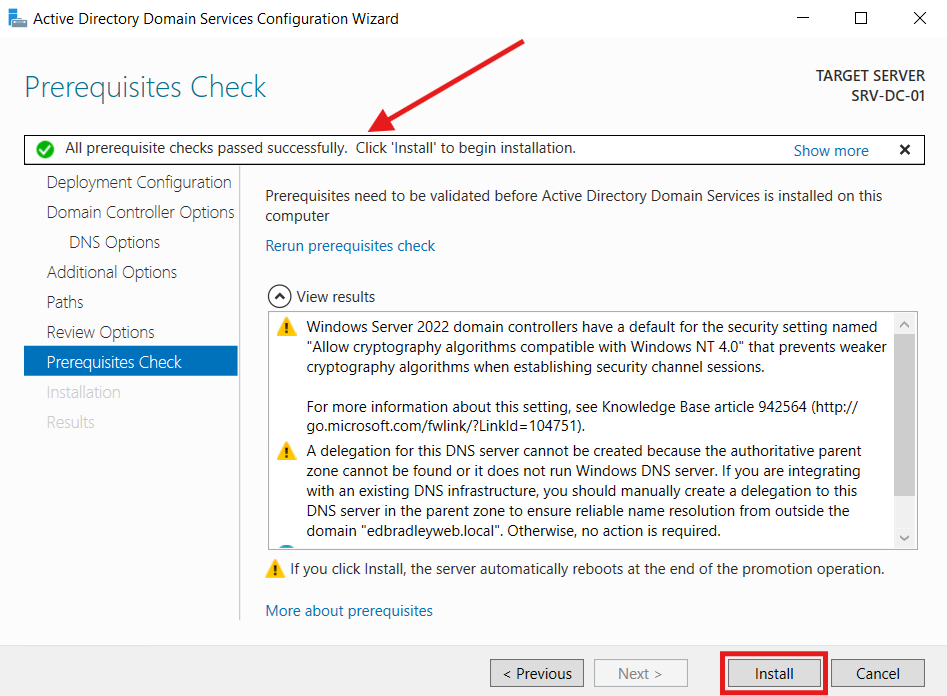Cancel the configuration wizard
Viewport: 947px width, 696px height.
(877, 673)
